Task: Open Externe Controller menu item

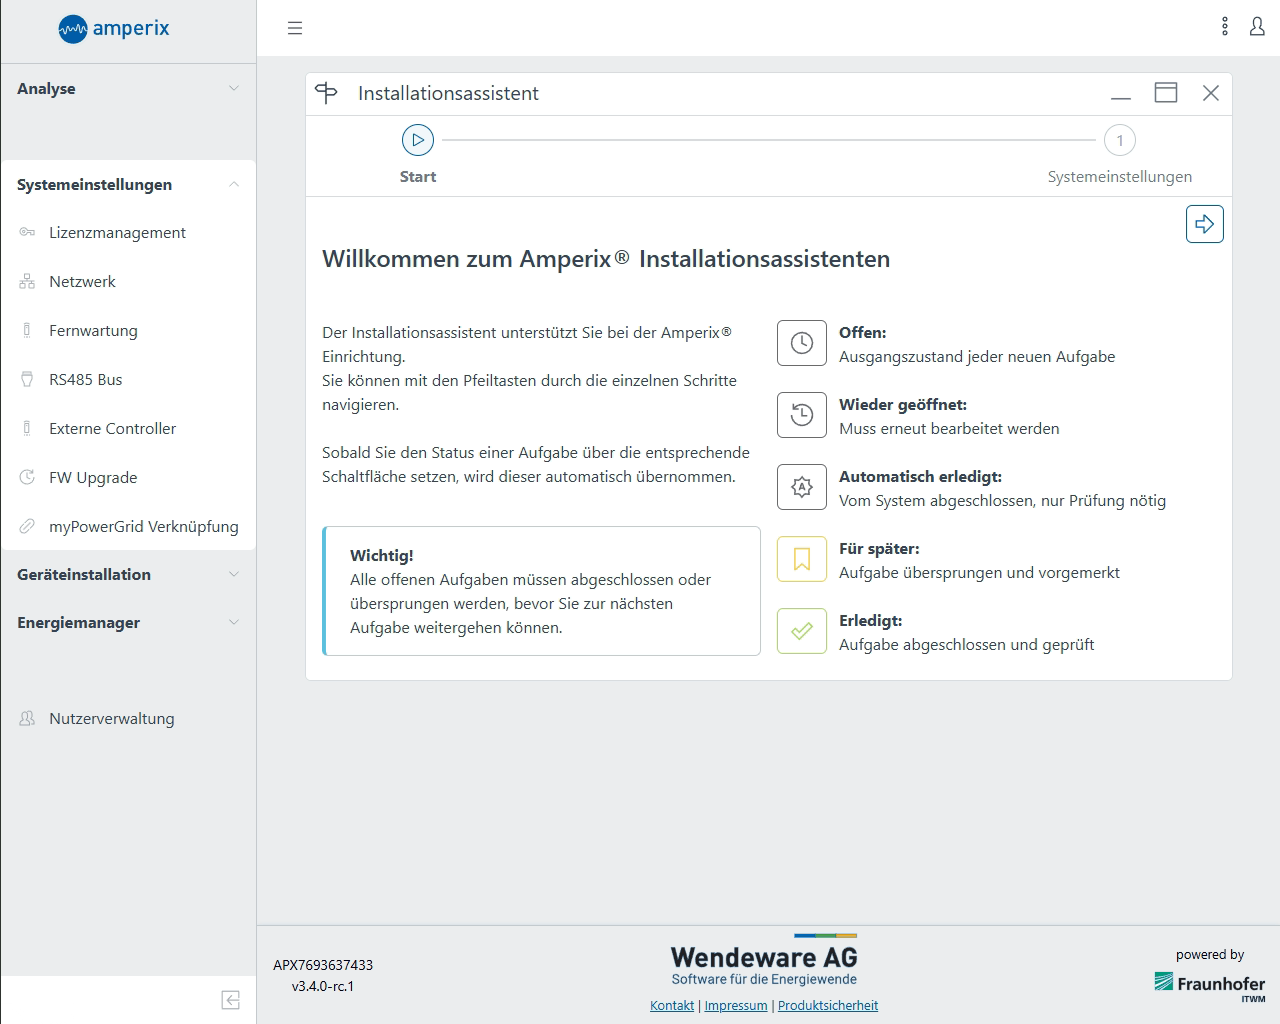Action: tap(128, 428)
